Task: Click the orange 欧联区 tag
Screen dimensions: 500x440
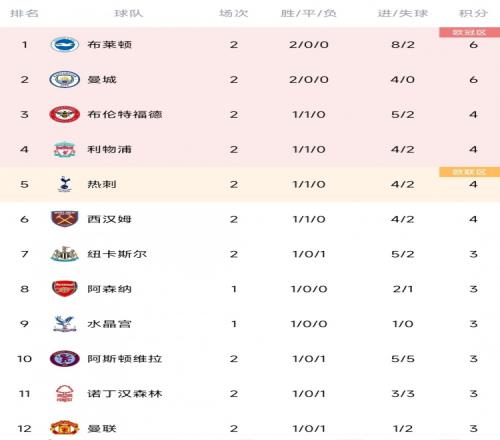Action: [x=469, y=172]
